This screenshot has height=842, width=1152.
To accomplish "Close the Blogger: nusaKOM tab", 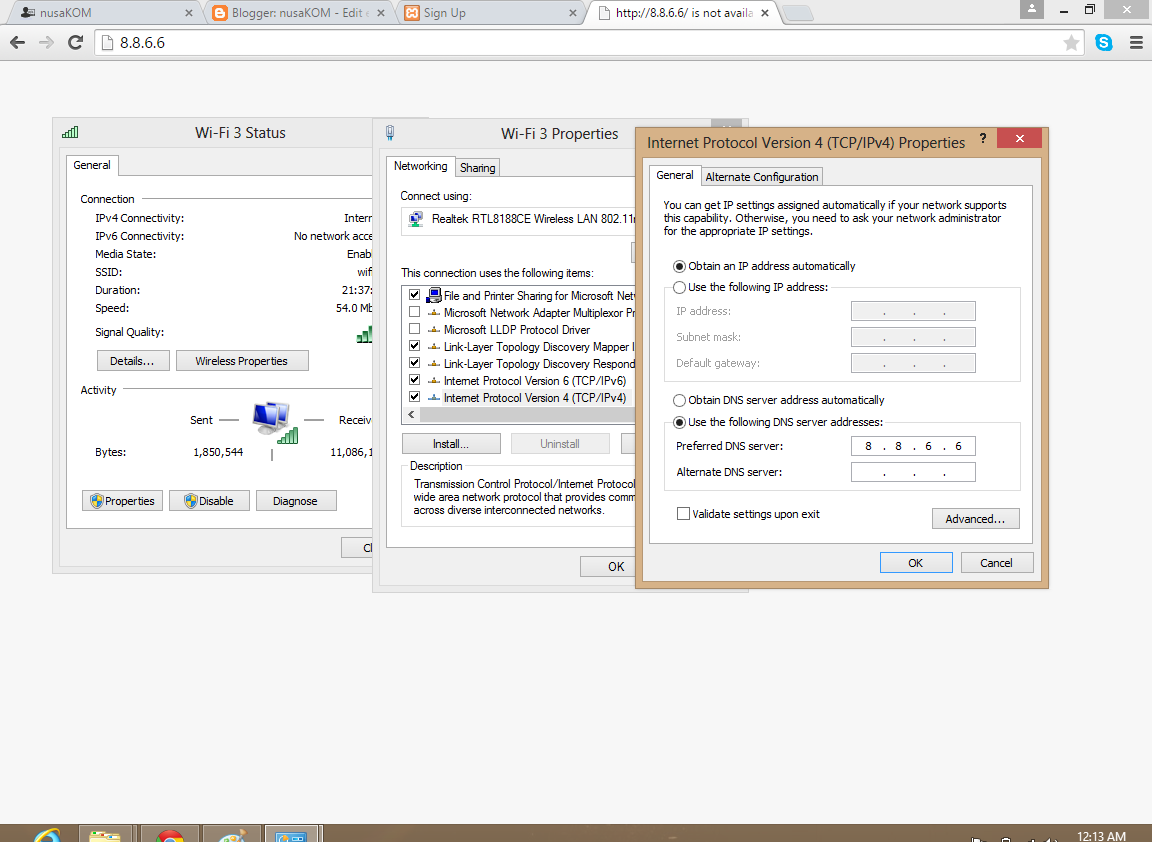I will coord(381,12).
